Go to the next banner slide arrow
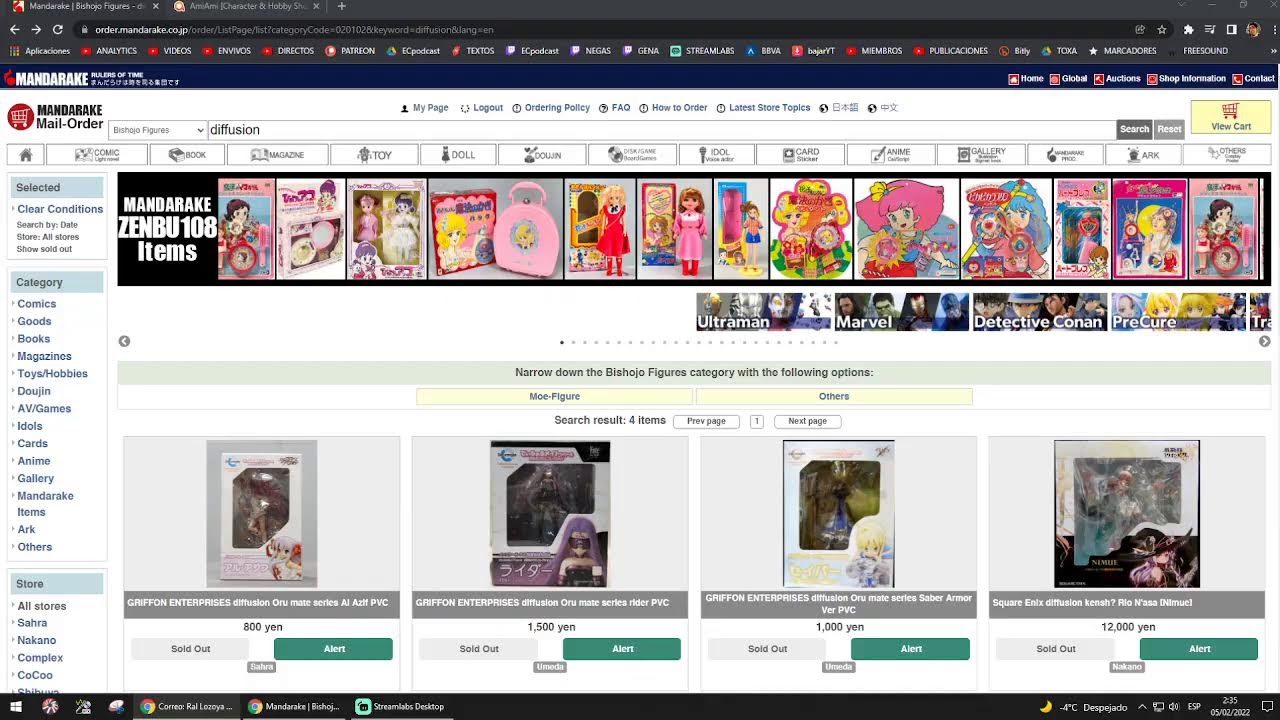Image resolution: width=1280 pixels, height=720 pixels. [1264, 341]
